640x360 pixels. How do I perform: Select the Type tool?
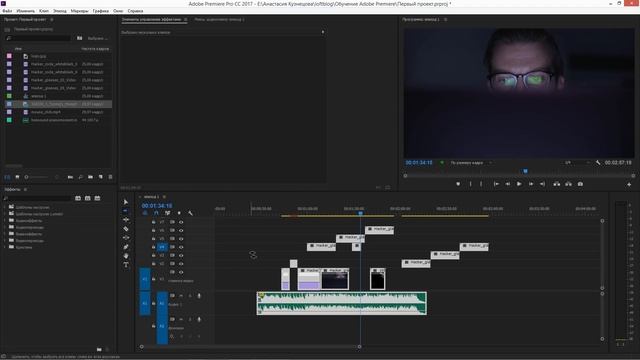(126, 265)
